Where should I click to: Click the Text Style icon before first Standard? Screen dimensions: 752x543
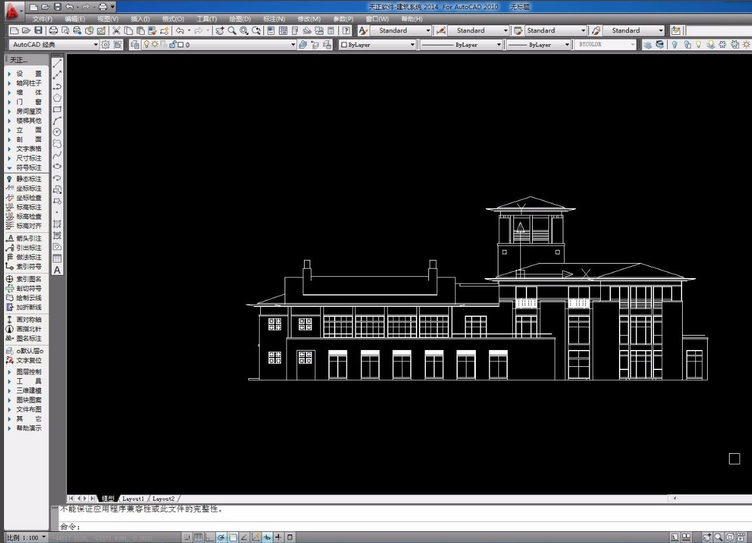[x=363, y=31]
